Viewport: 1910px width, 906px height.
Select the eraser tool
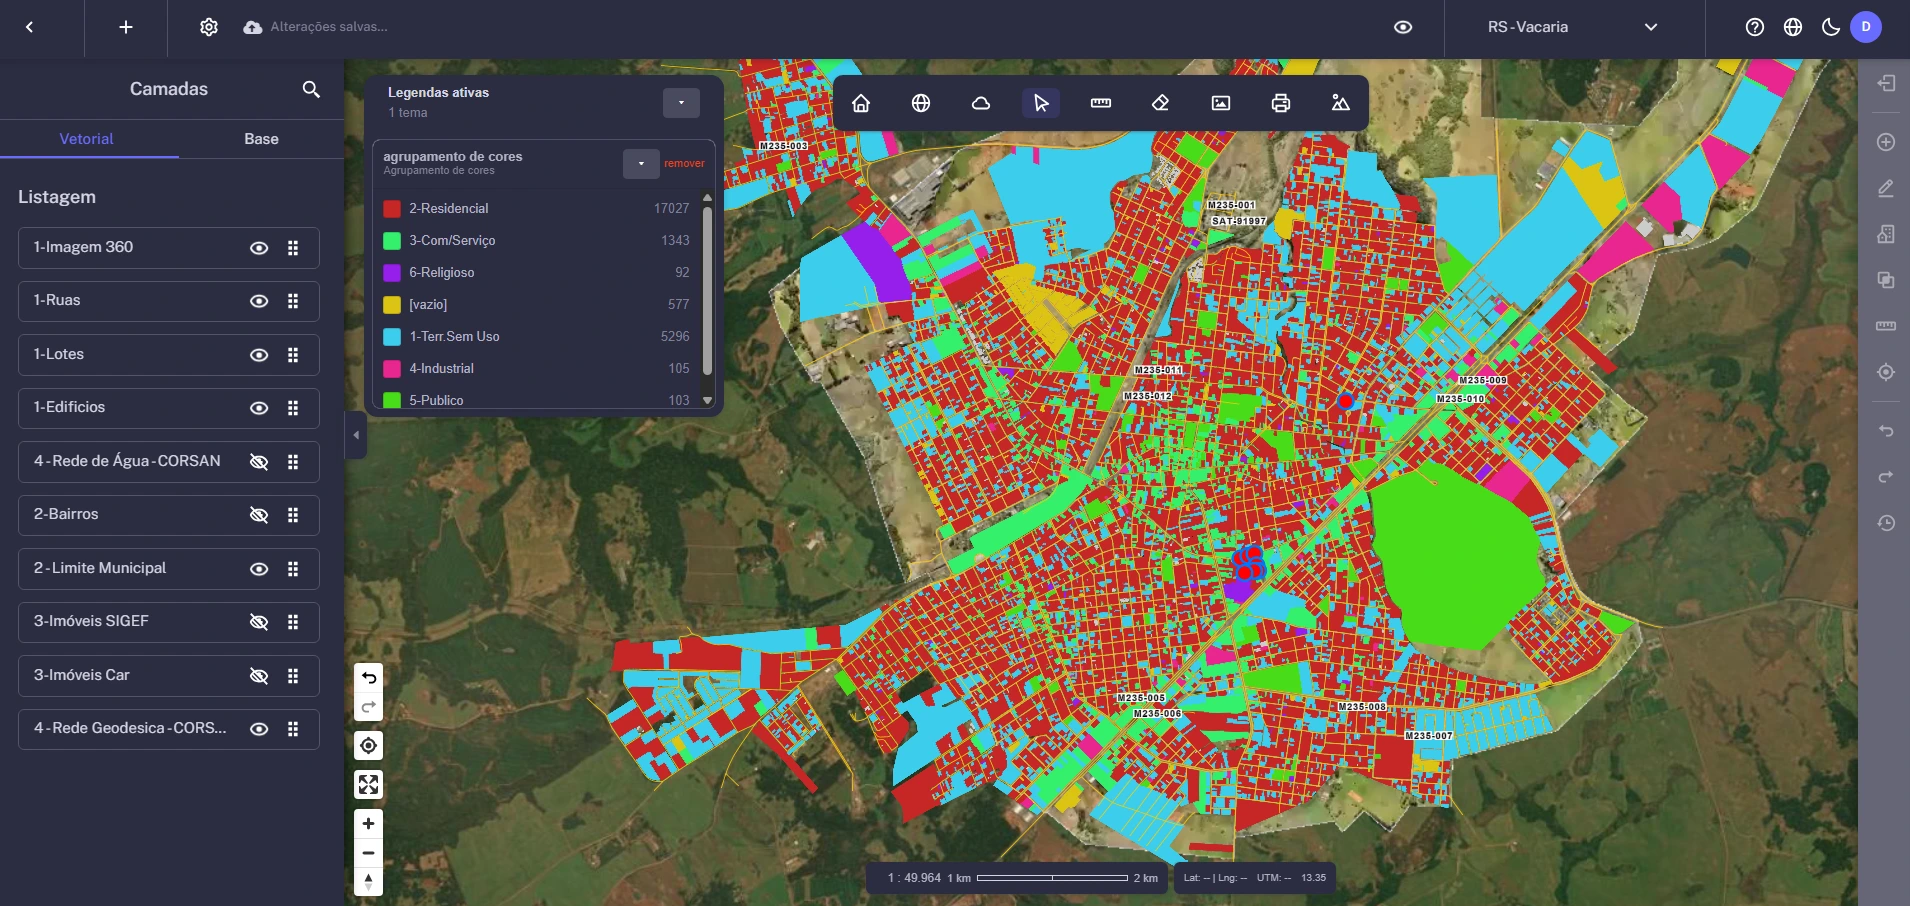1161,103
